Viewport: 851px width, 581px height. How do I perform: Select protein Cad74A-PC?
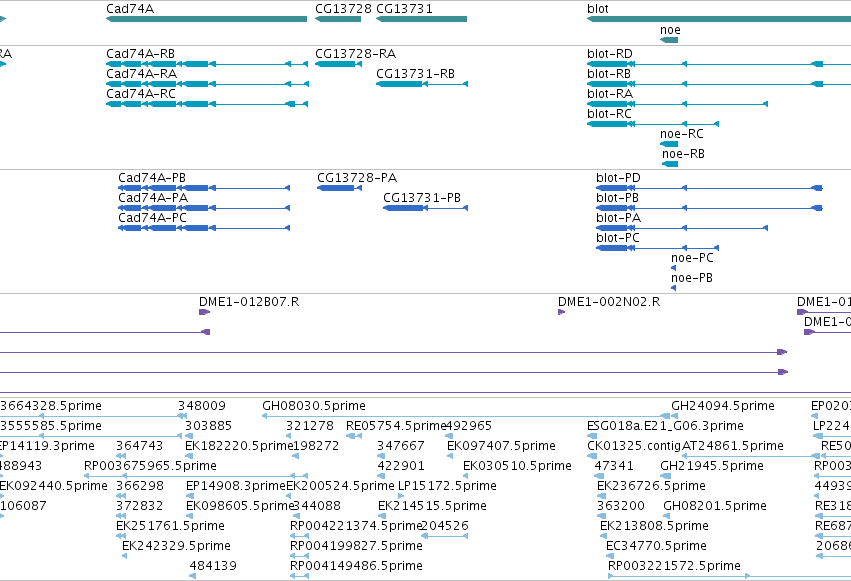click(x=153, y=218)
